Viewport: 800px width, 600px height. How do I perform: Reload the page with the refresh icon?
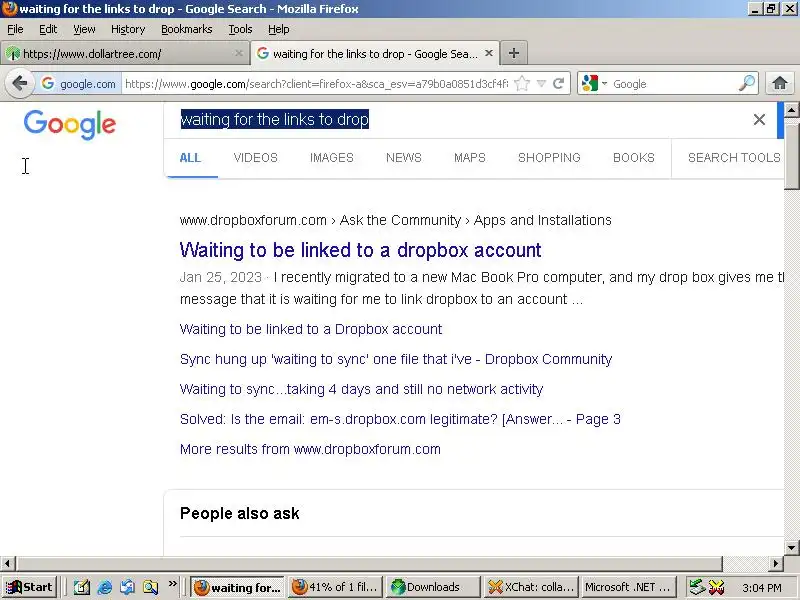pos(558,83)
